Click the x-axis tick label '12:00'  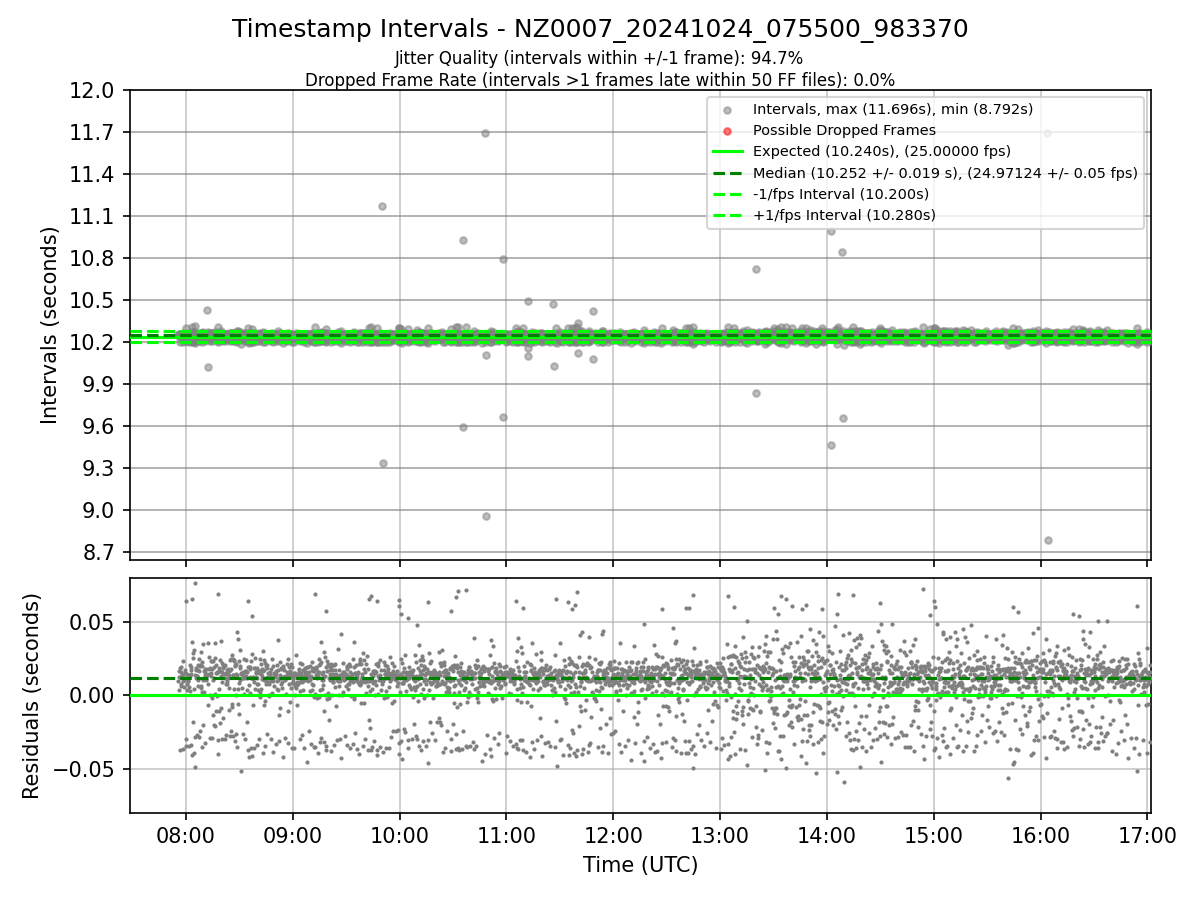(x=613, y=835)
